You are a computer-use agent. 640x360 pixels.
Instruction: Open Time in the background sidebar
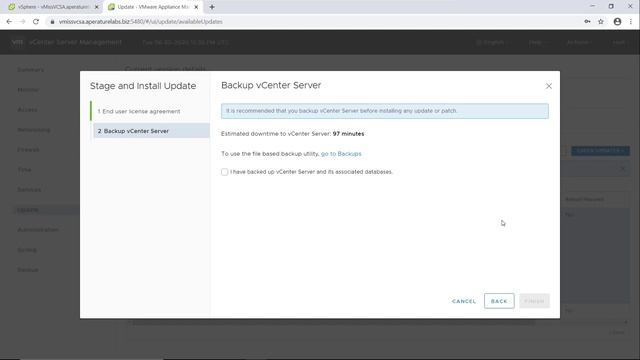pos(24,170)
